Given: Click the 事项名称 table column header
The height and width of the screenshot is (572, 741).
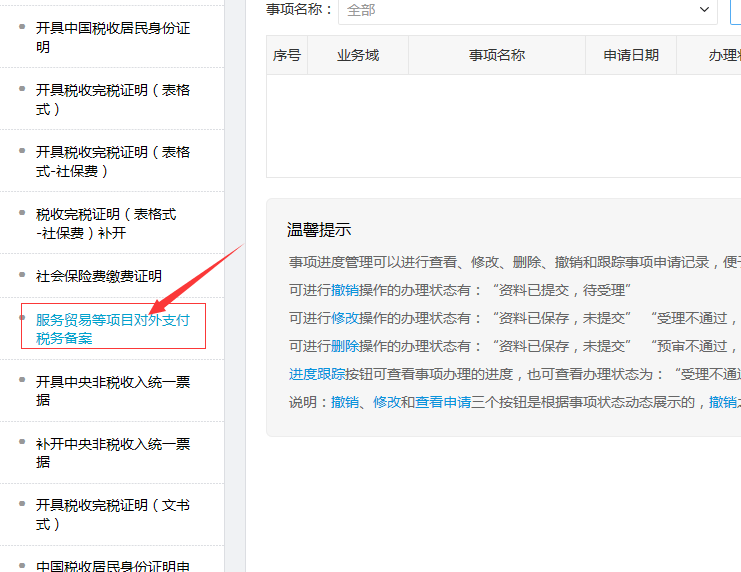Looking at the screenshot, I should [x=497, y=56].
